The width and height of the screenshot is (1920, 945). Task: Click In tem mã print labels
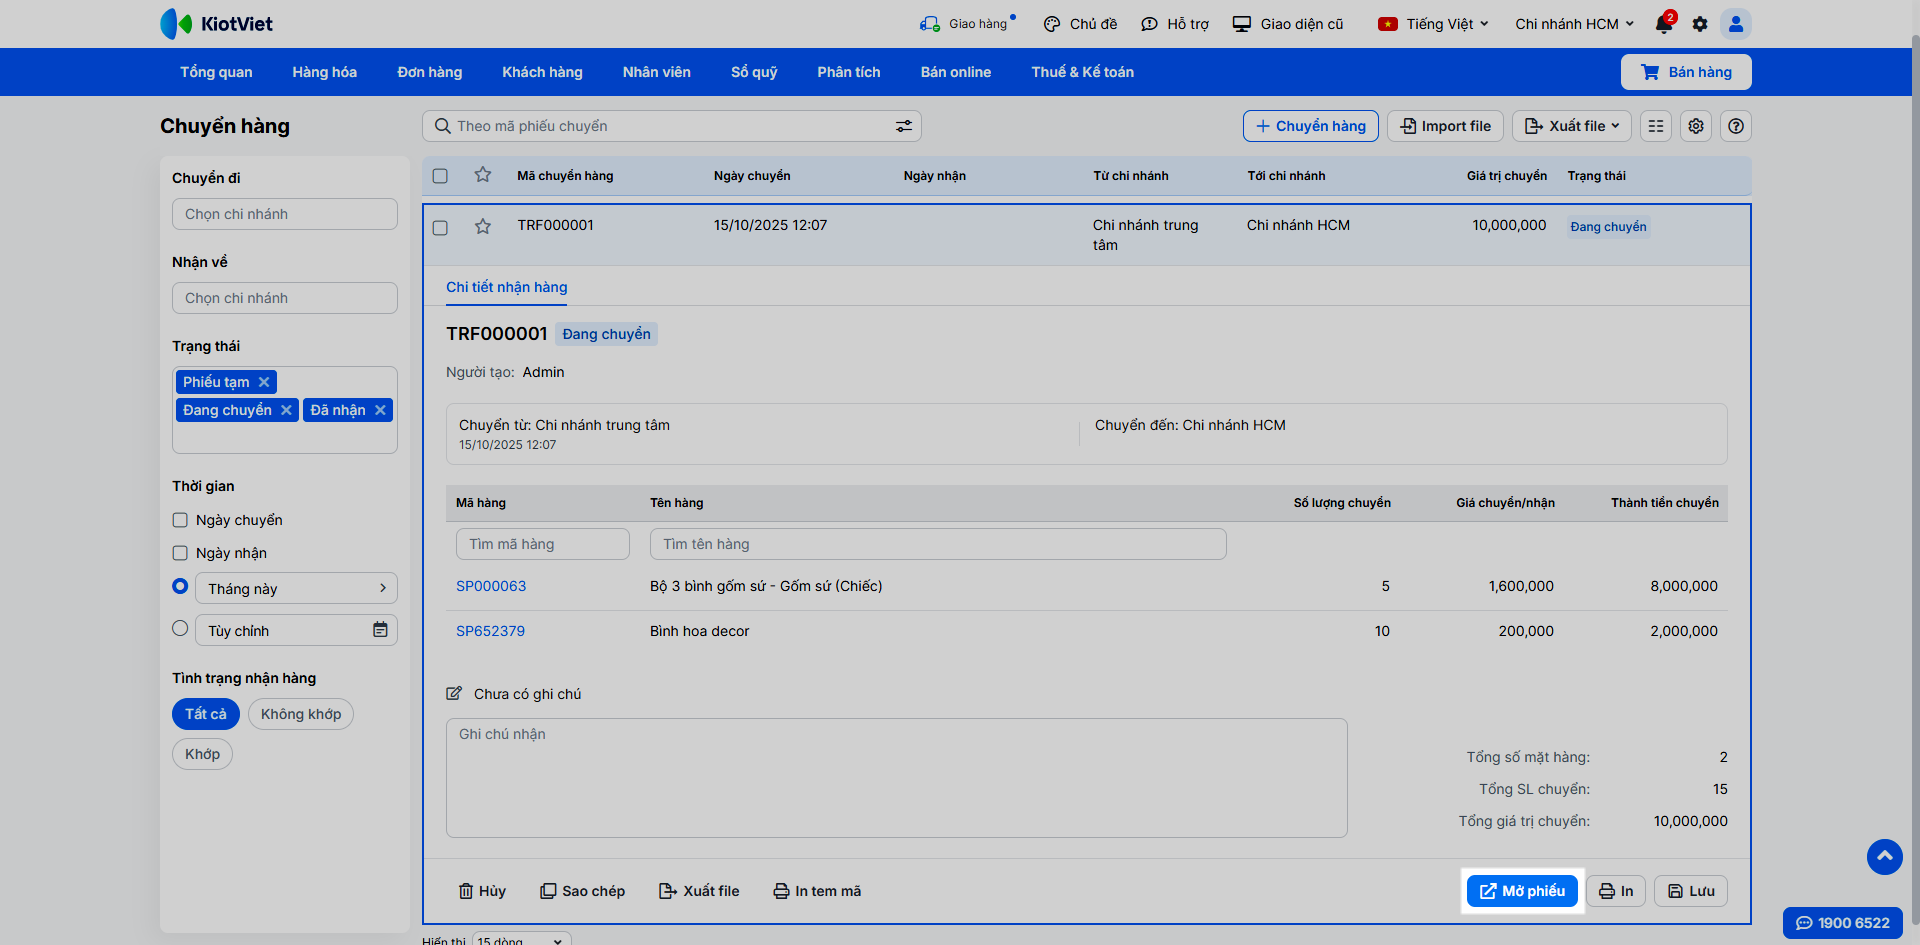point(817,891)
